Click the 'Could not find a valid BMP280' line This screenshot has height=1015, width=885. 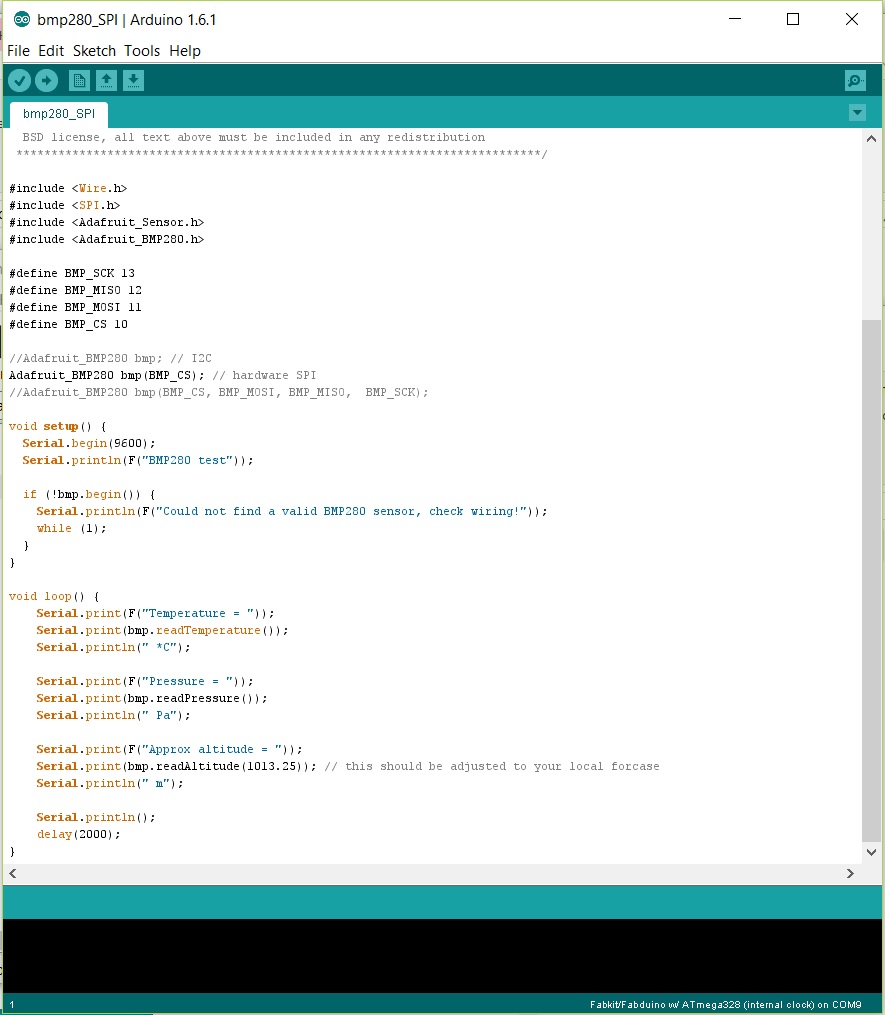(292, 511)
